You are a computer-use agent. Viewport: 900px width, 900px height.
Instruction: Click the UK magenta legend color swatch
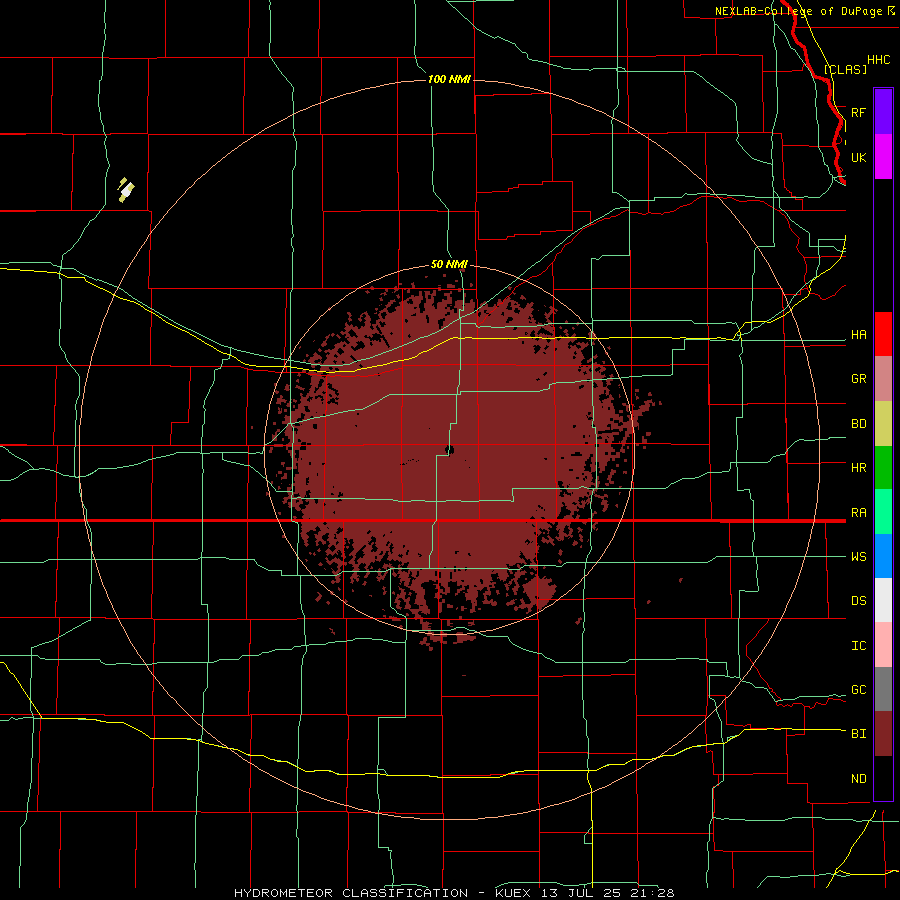tap(883, 157)
